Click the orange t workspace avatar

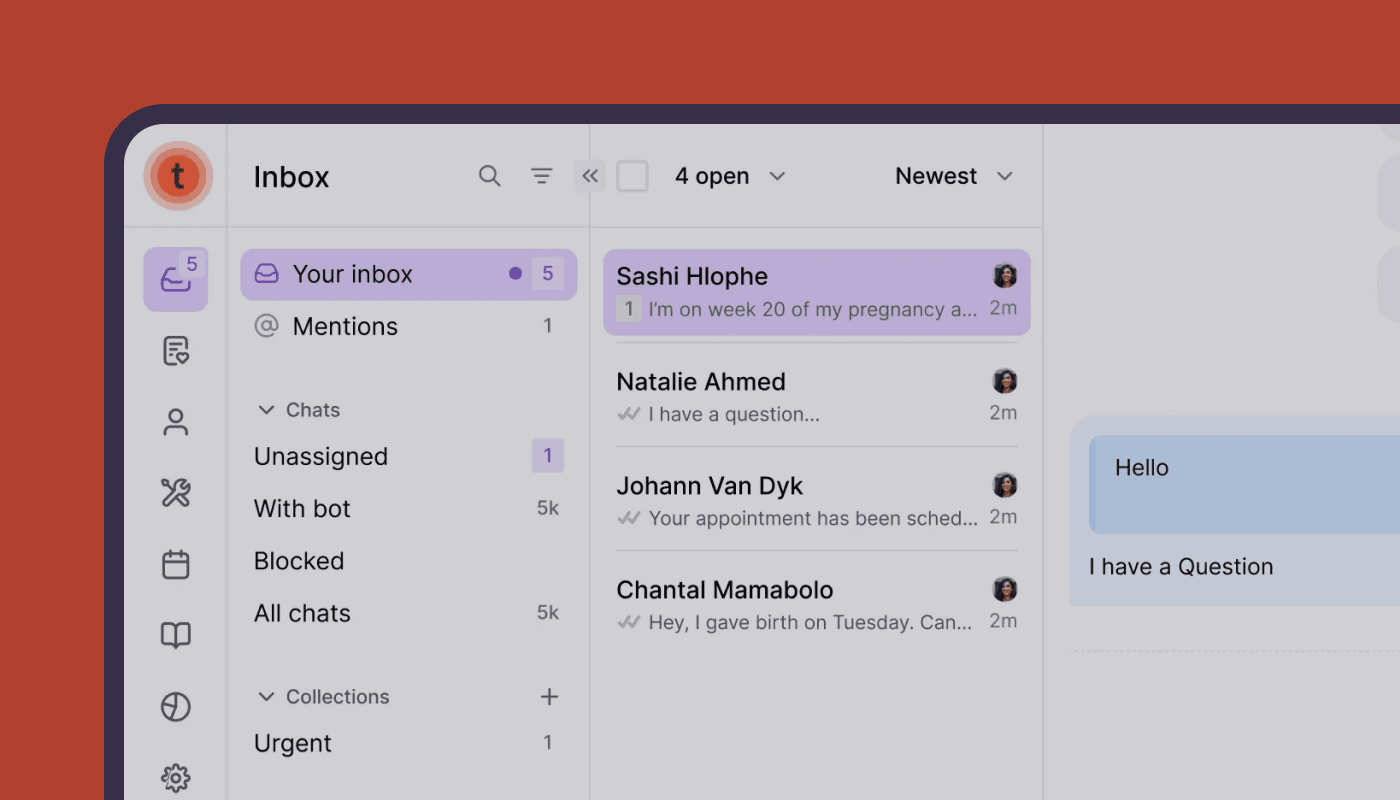click(x=177, y=176)
